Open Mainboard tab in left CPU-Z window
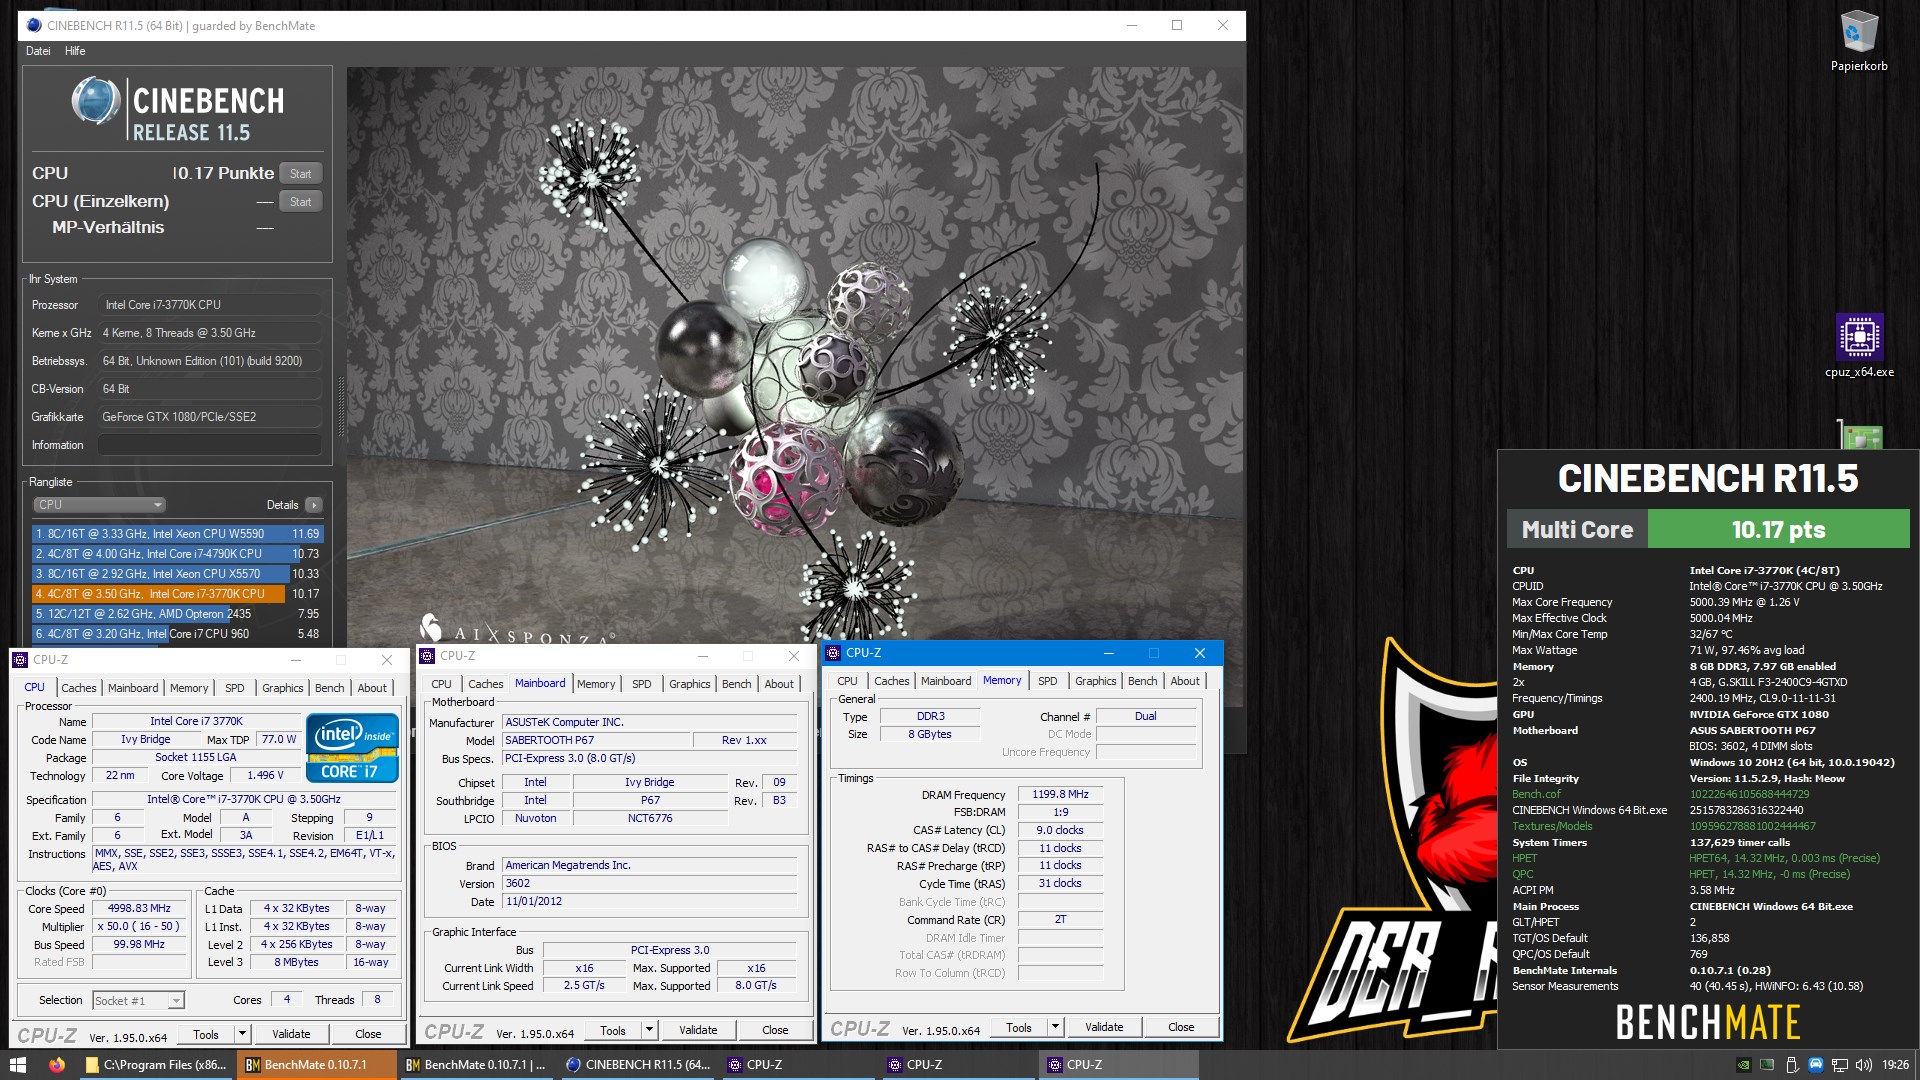Screen dimensions: 1920x1080 click(133, 688)
